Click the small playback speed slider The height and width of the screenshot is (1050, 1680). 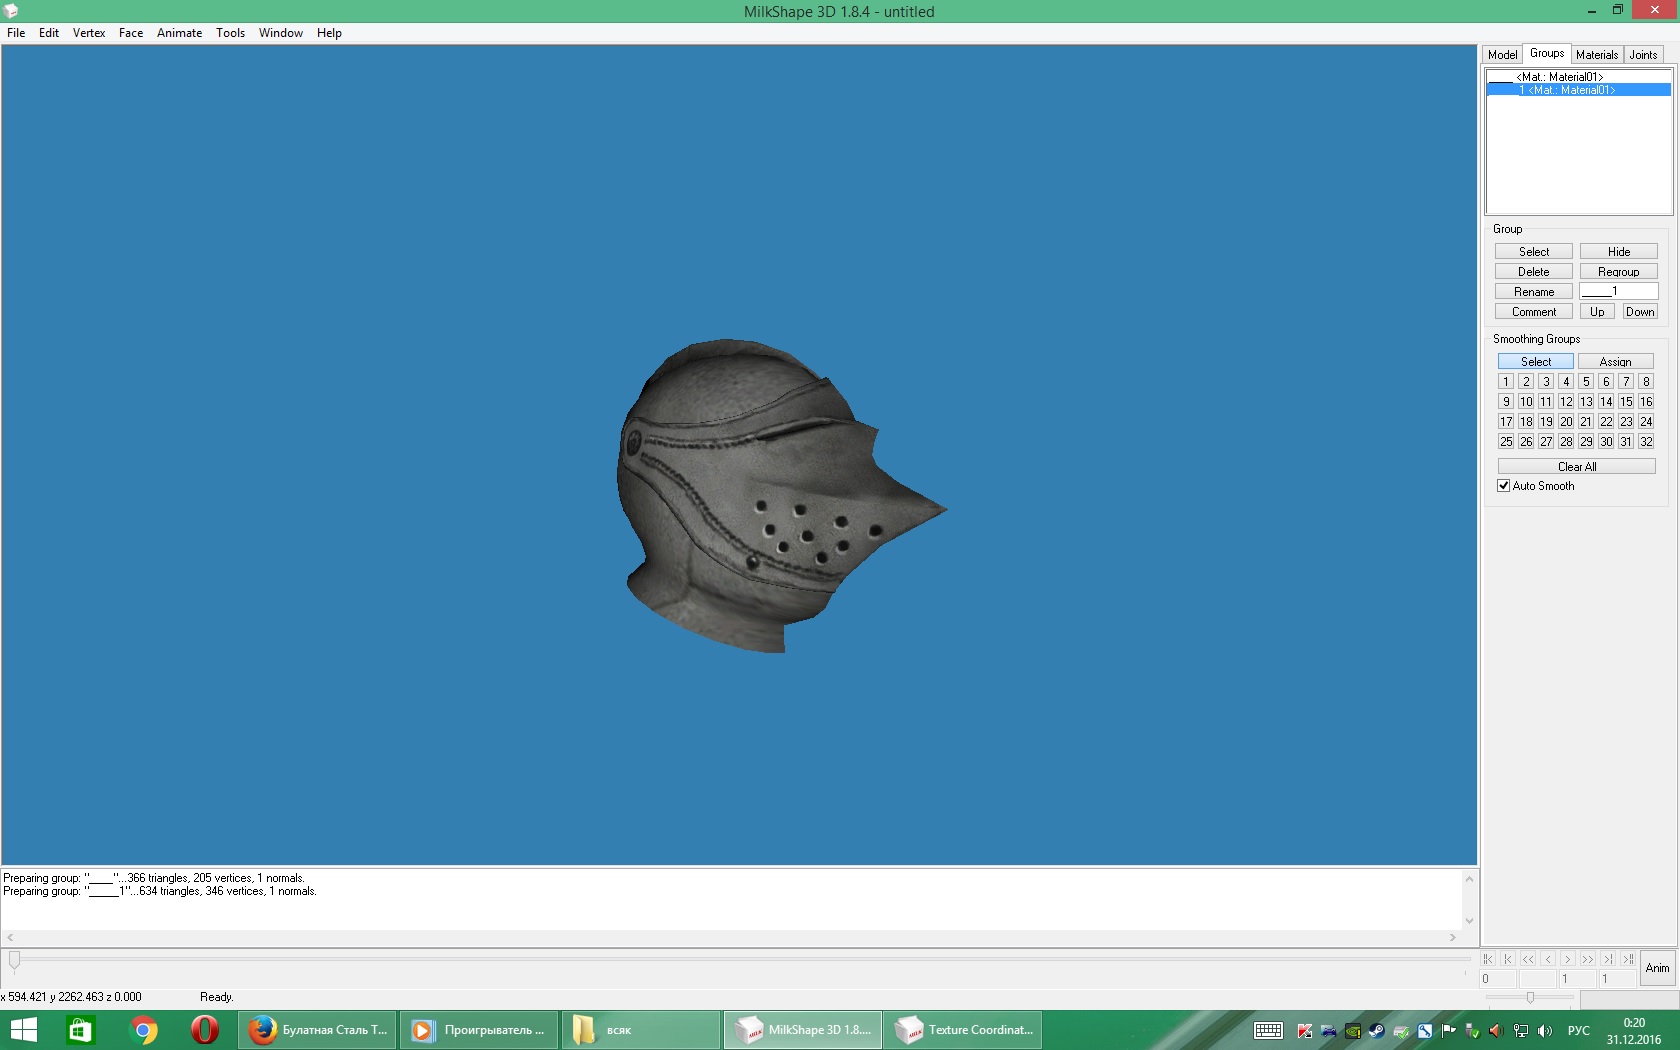pos(1530,997)
